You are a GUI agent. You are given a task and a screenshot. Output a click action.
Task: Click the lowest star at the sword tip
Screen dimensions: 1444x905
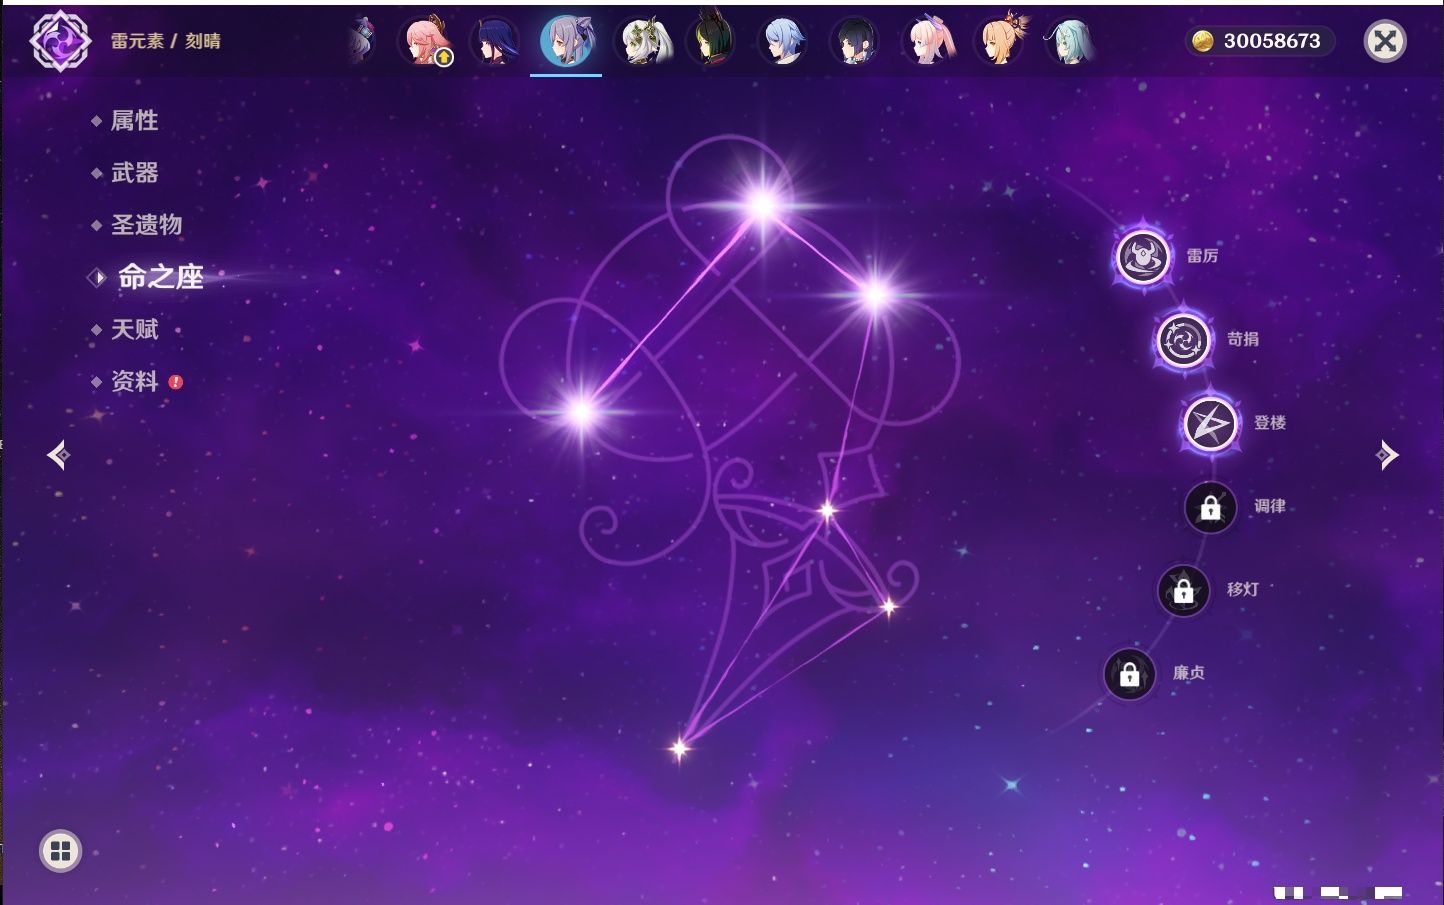[680, 748]
